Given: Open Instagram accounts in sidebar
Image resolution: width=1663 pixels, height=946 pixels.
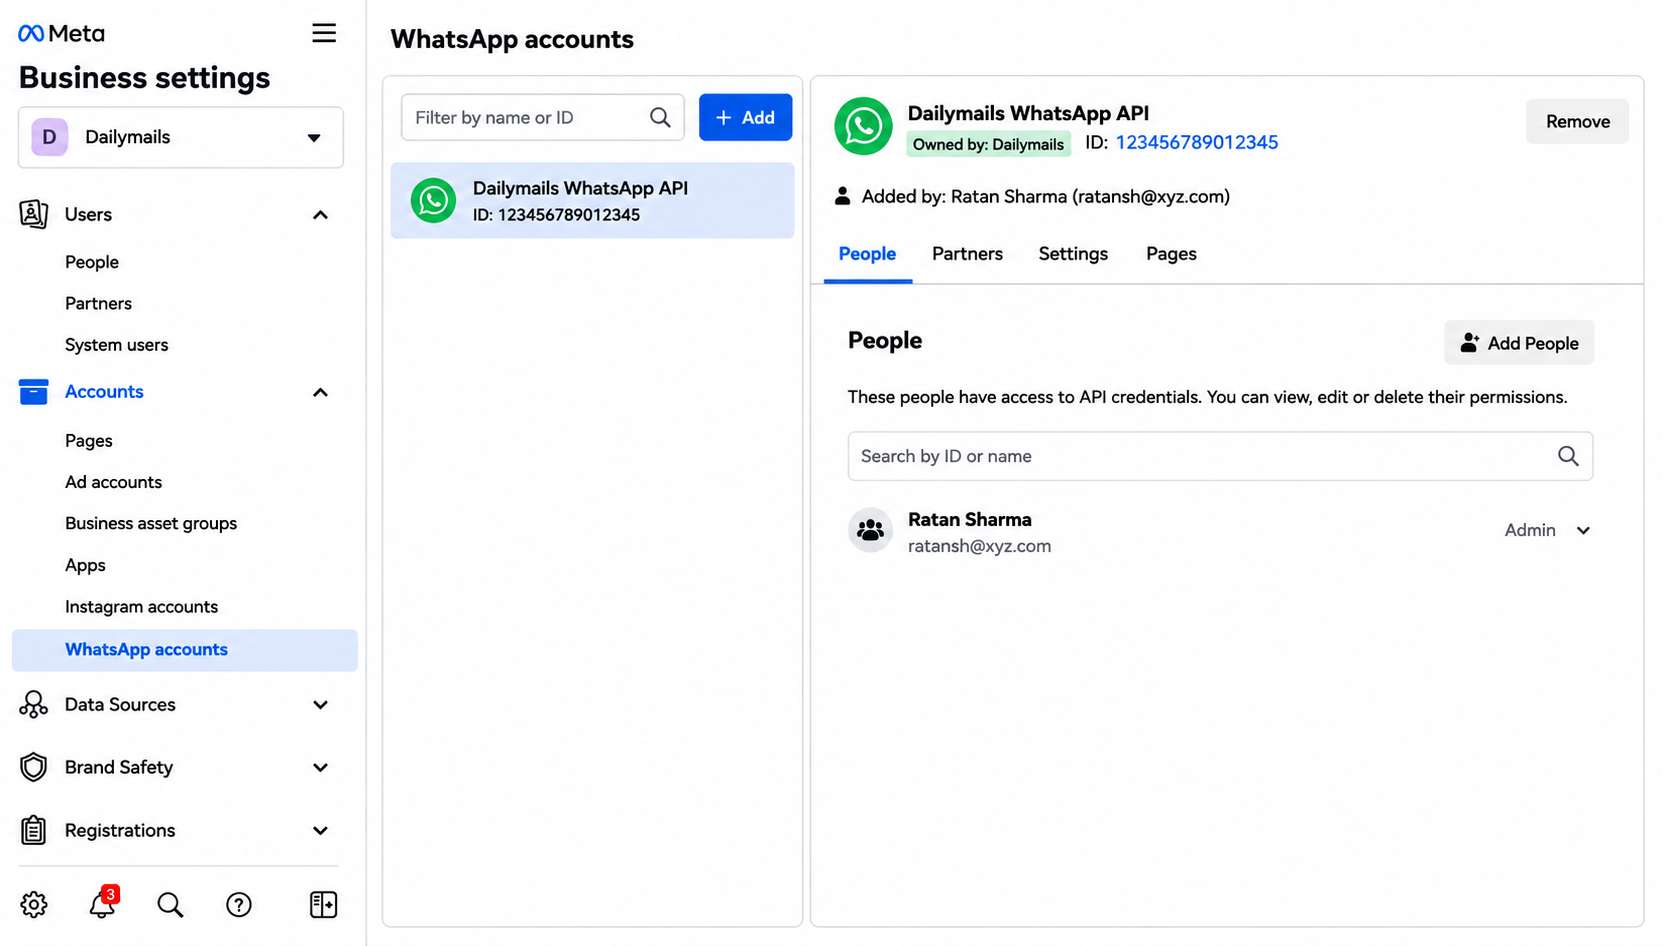Looking at the screenshot, I should point(141,607).
